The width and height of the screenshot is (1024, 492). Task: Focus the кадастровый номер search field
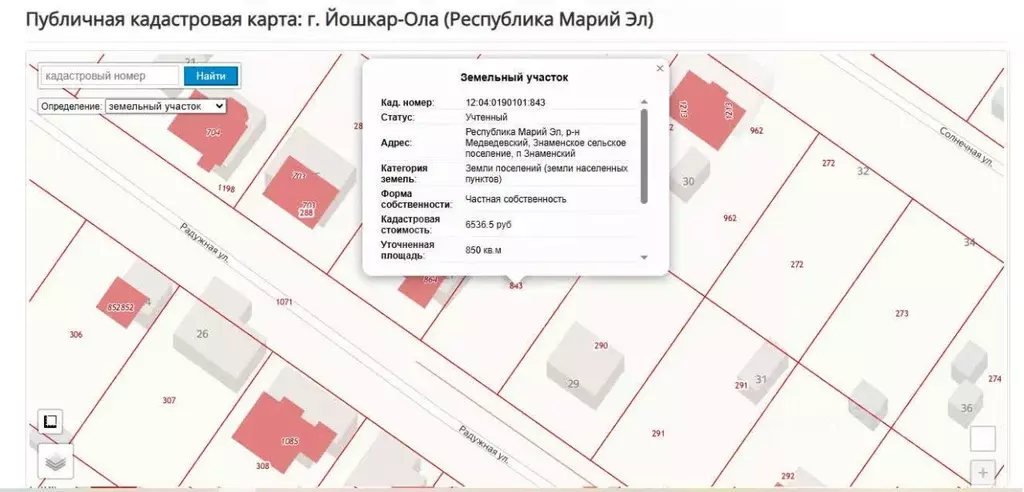[110, 76]
